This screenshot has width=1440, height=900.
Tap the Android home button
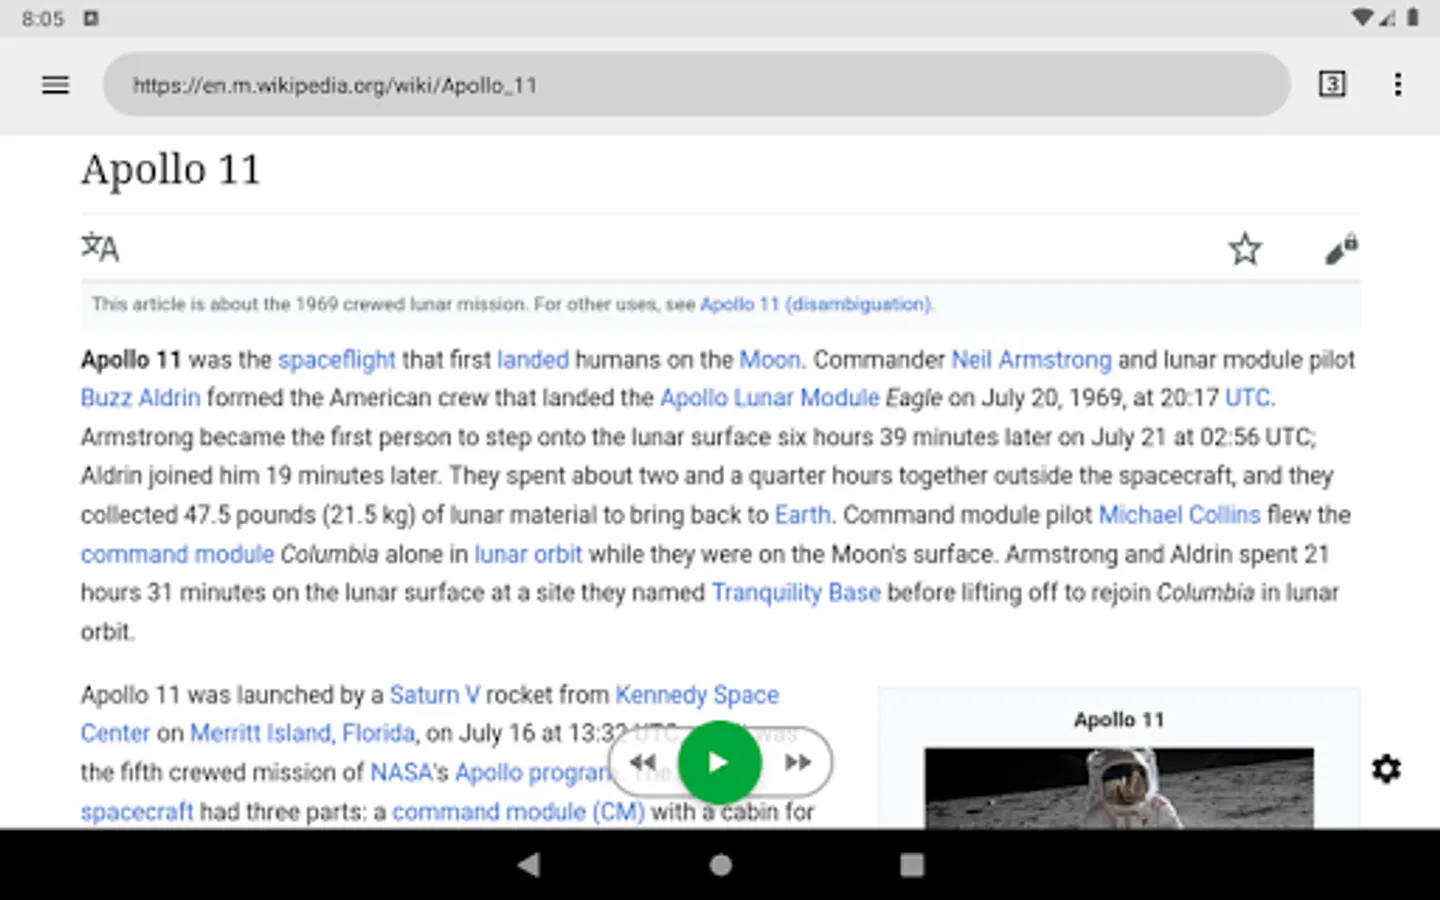[720, 865]
